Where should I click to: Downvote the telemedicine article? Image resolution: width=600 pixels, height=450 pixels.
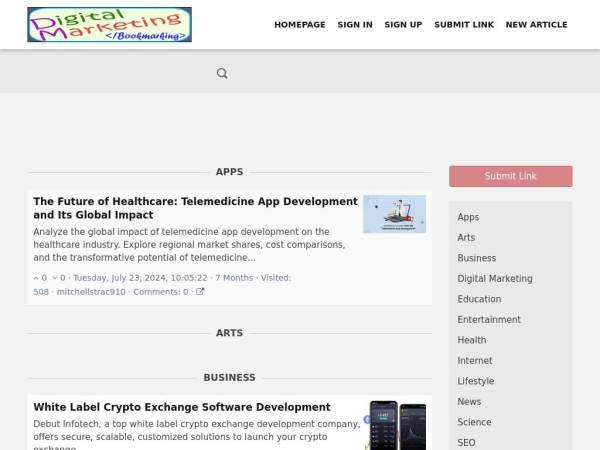pos(56,278)
